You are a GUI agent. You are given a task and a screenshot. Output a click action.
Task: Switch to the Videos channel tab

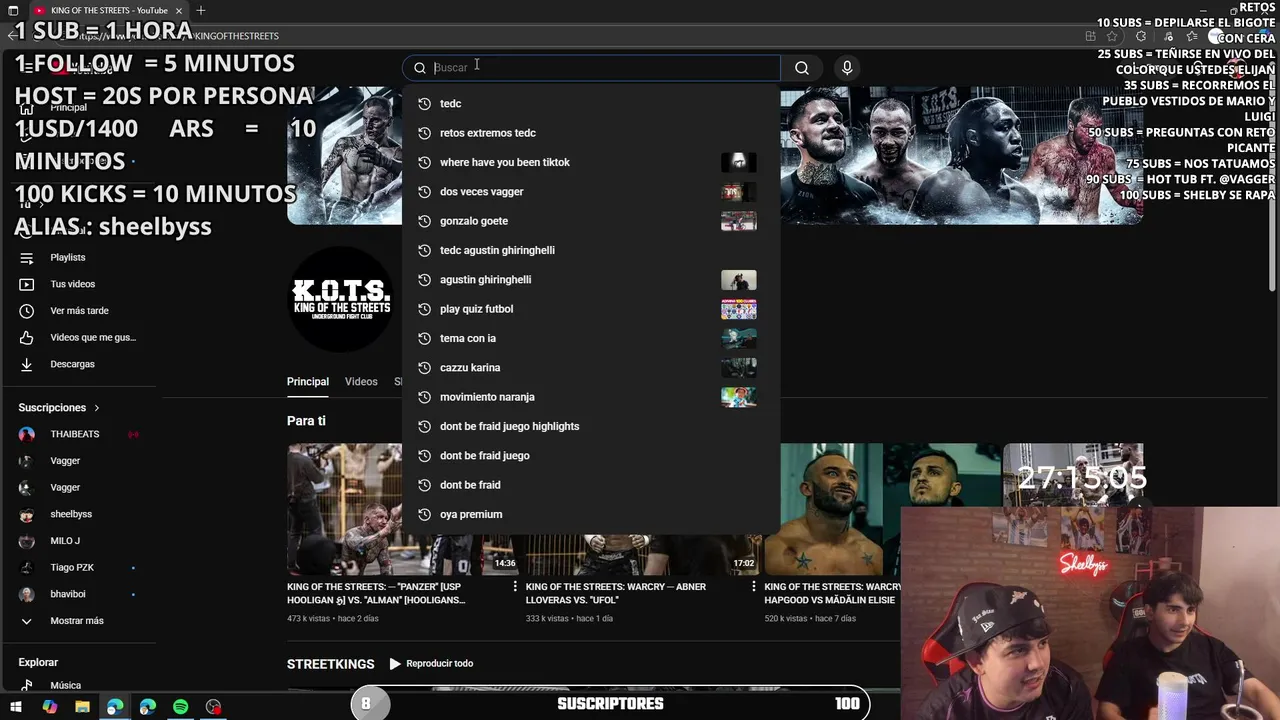point(361,382)
